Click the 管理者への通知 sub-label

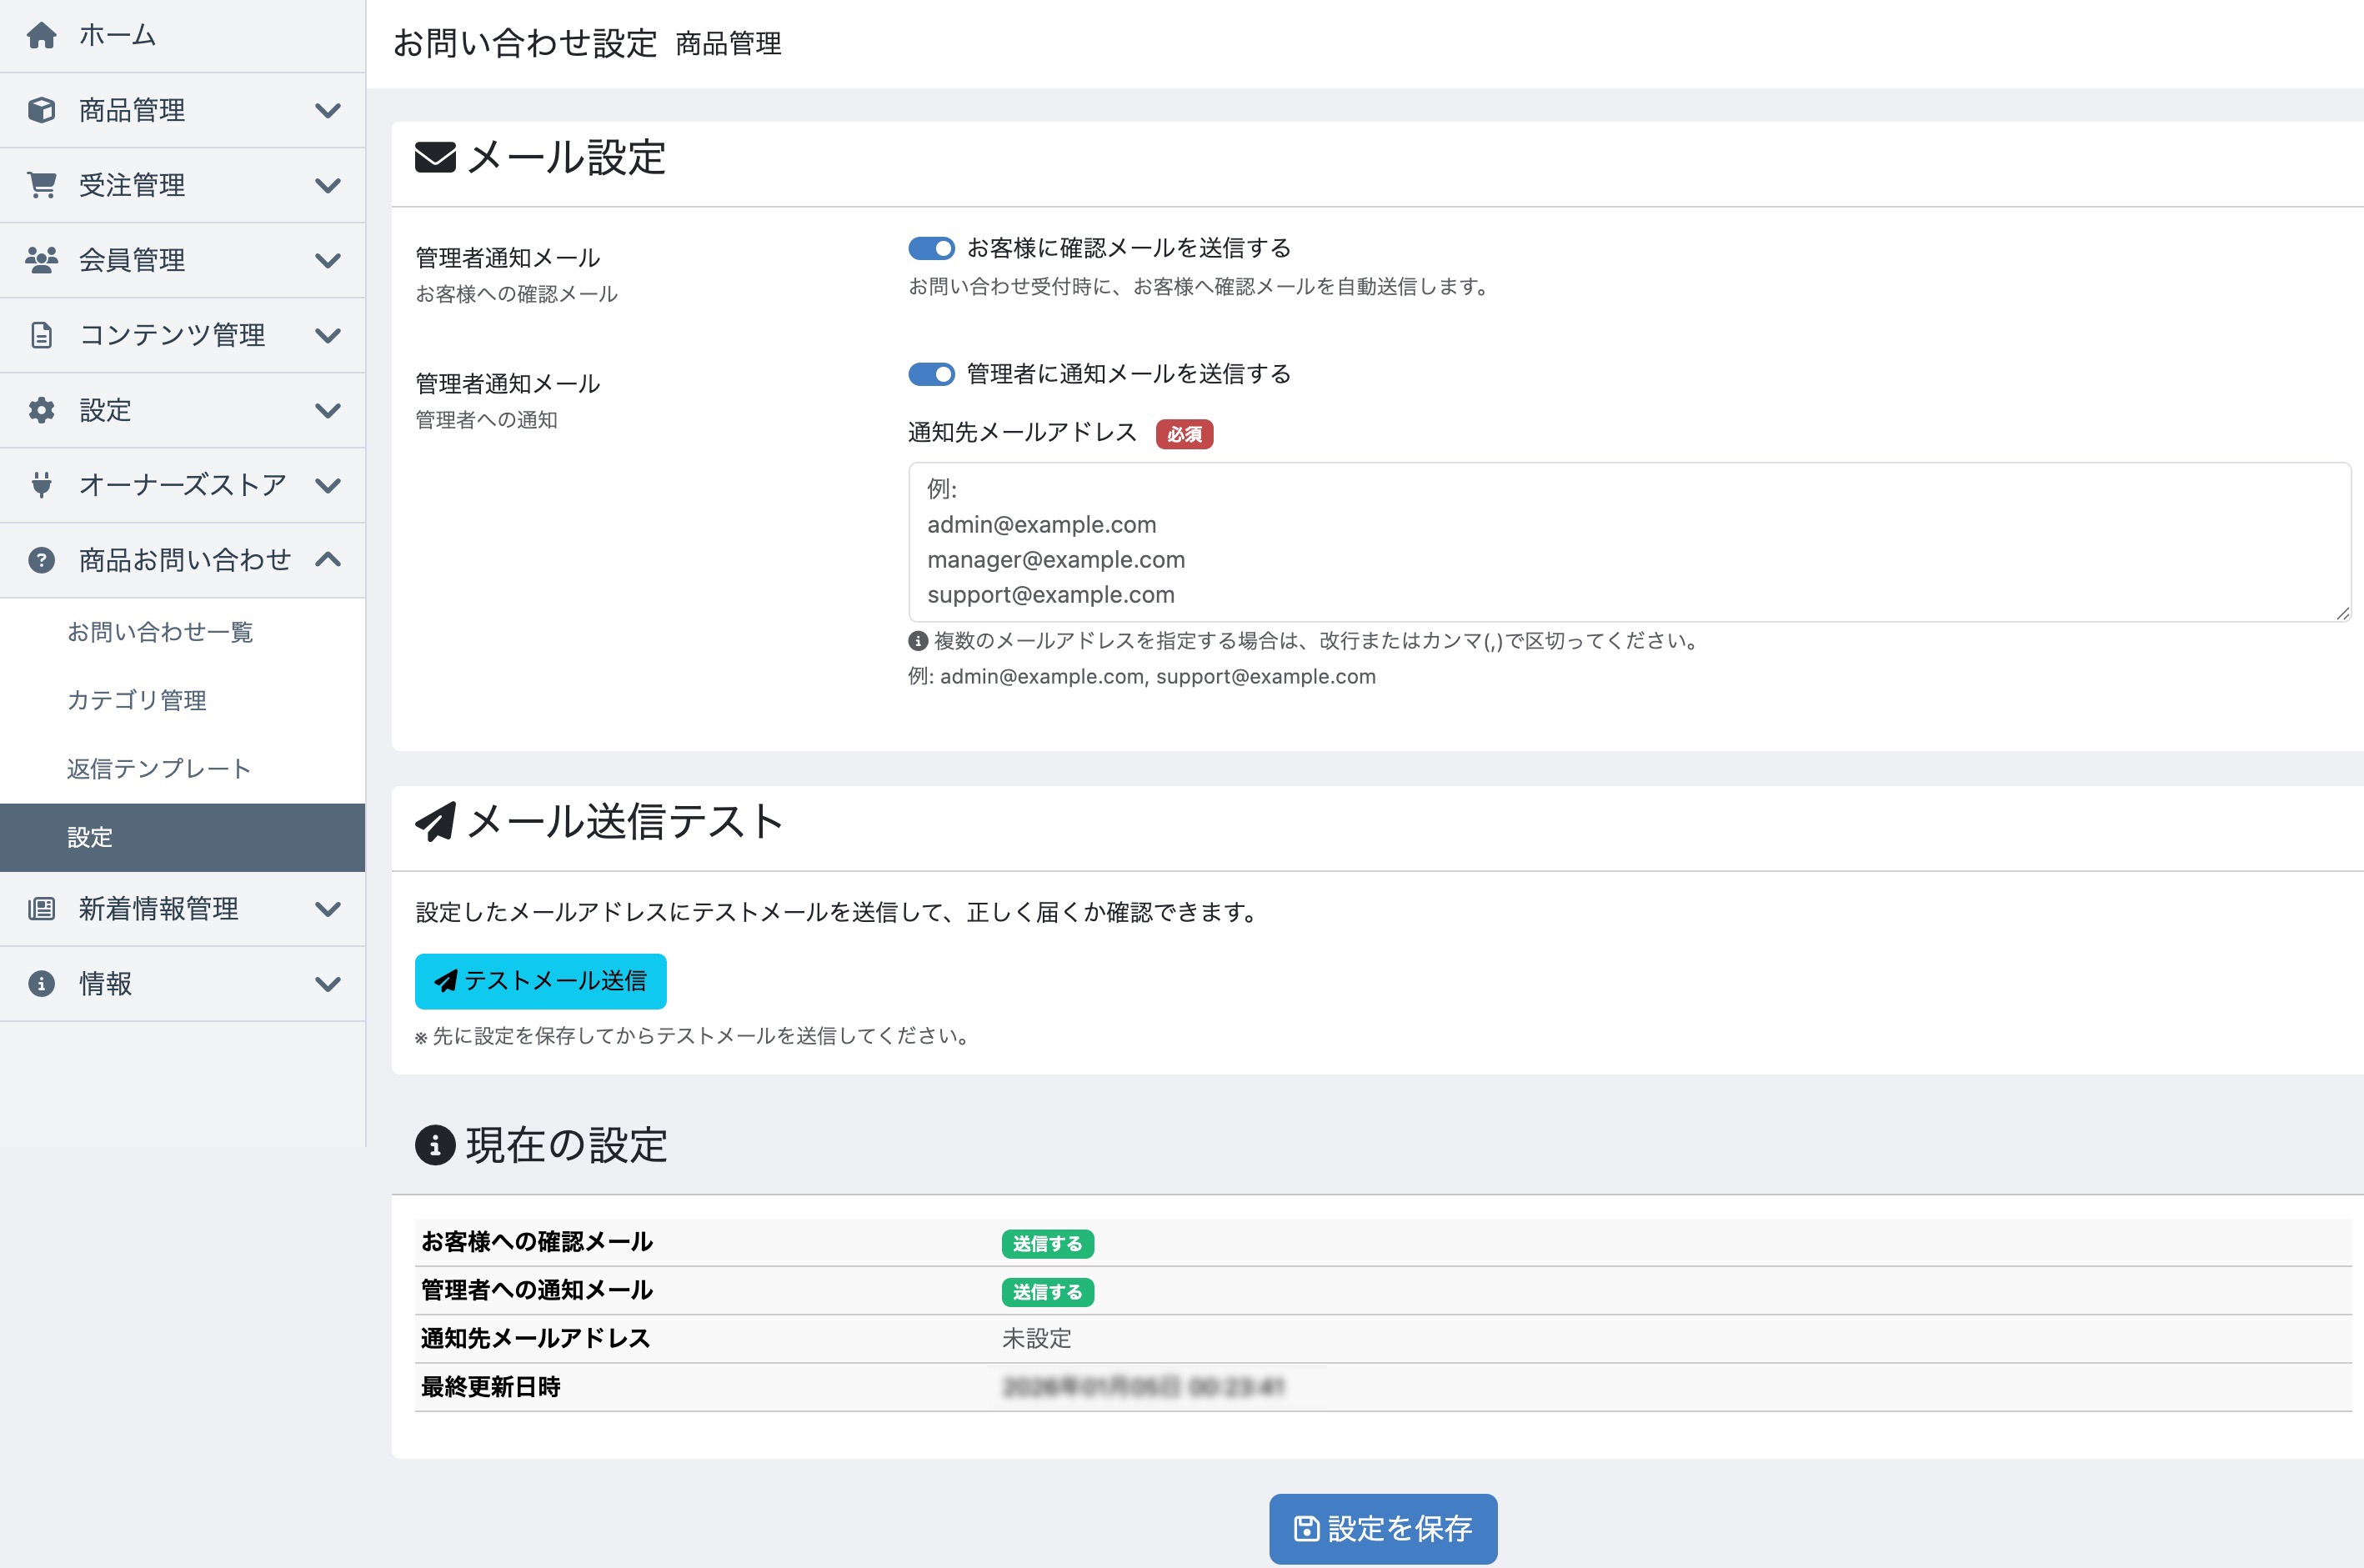pos(487,420)
